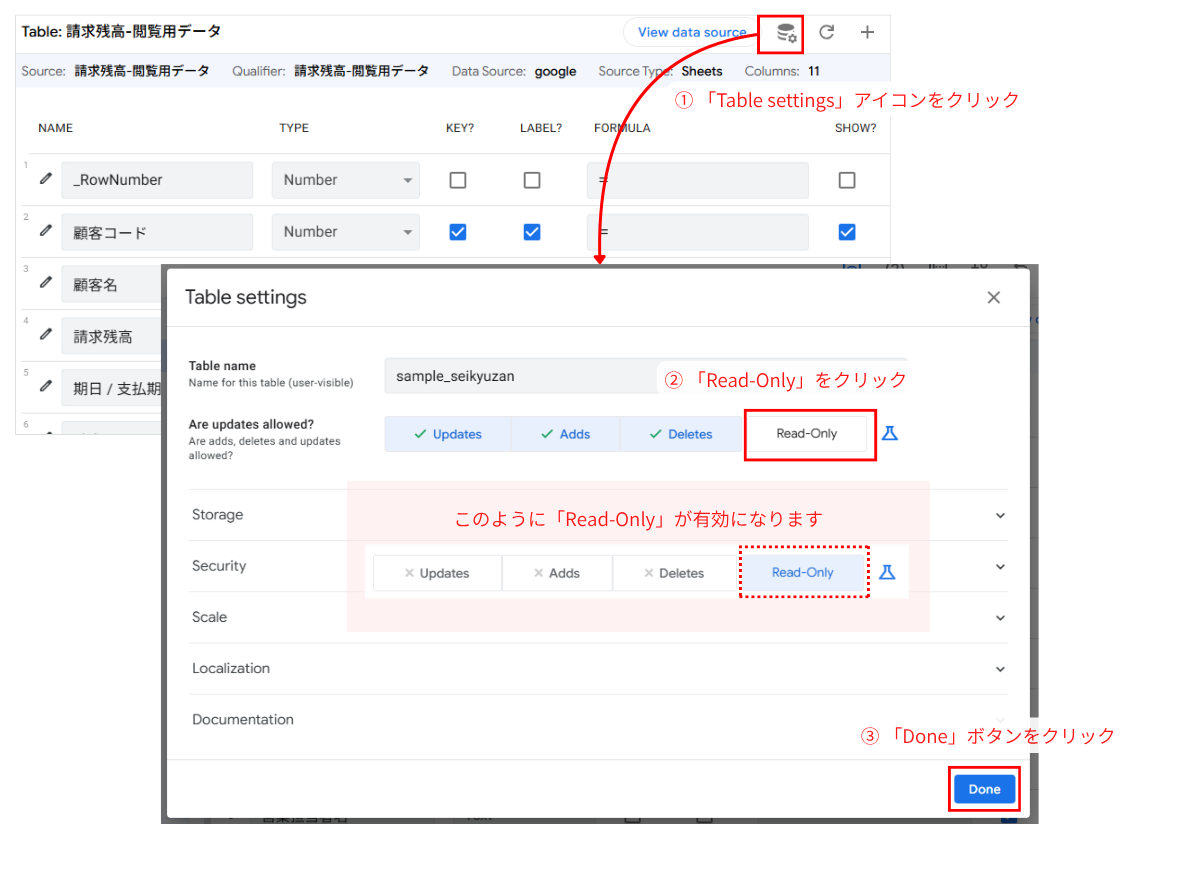Click the View data source button
Viewport: 1200px width, 880px height.
(x=693, y=32)
